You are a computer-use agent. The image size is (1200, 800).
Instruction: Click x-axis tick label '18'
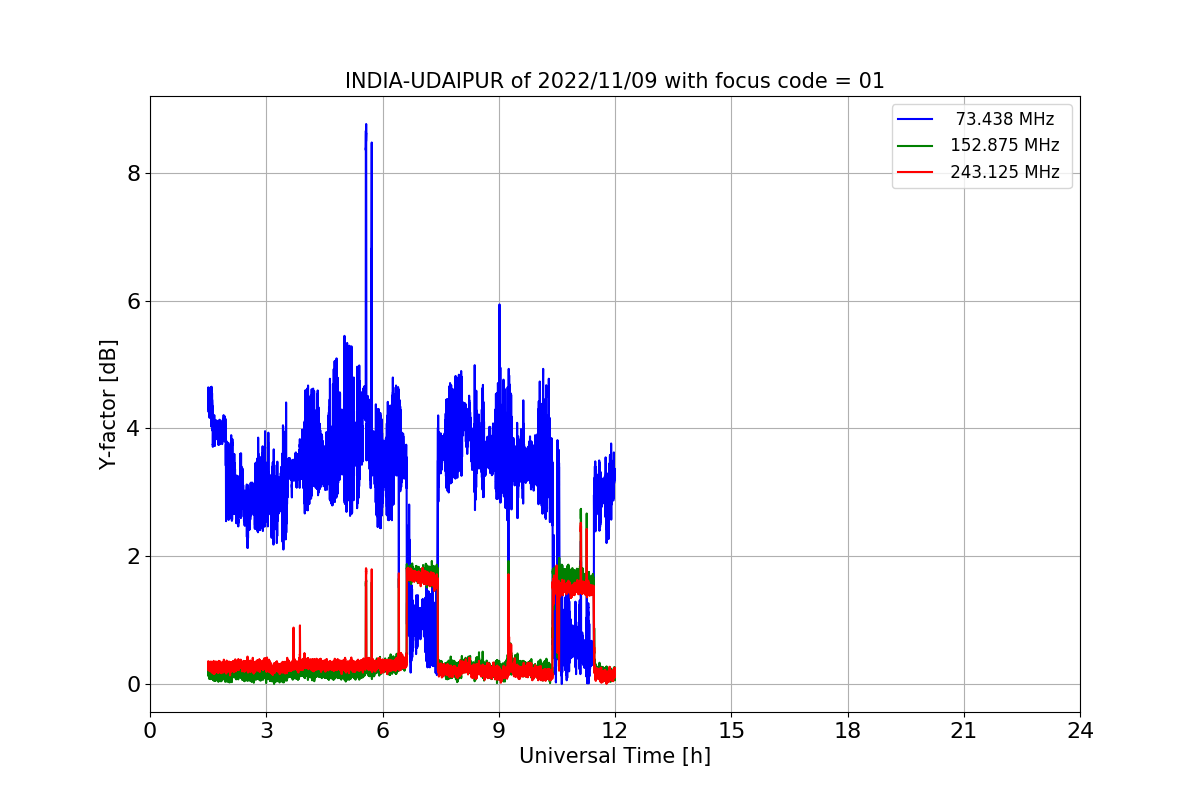(848, 731)
